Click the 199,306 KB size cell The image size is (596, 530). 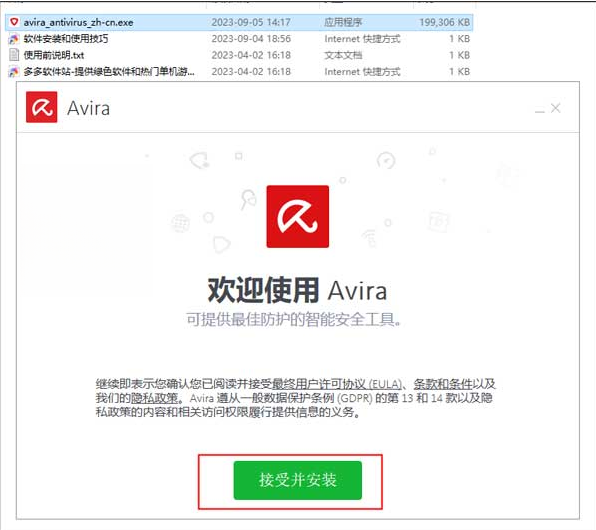coord(444,22)
